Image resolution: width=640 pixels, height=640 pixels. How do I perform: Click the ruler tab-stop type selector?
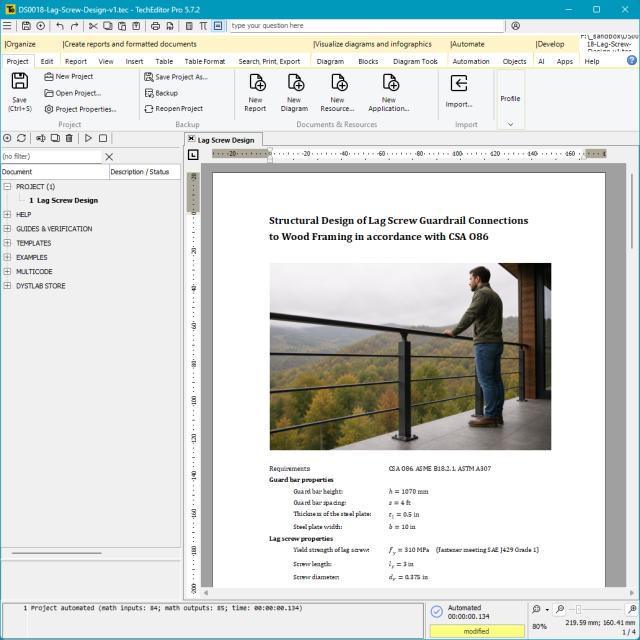(x=193, y=155)
